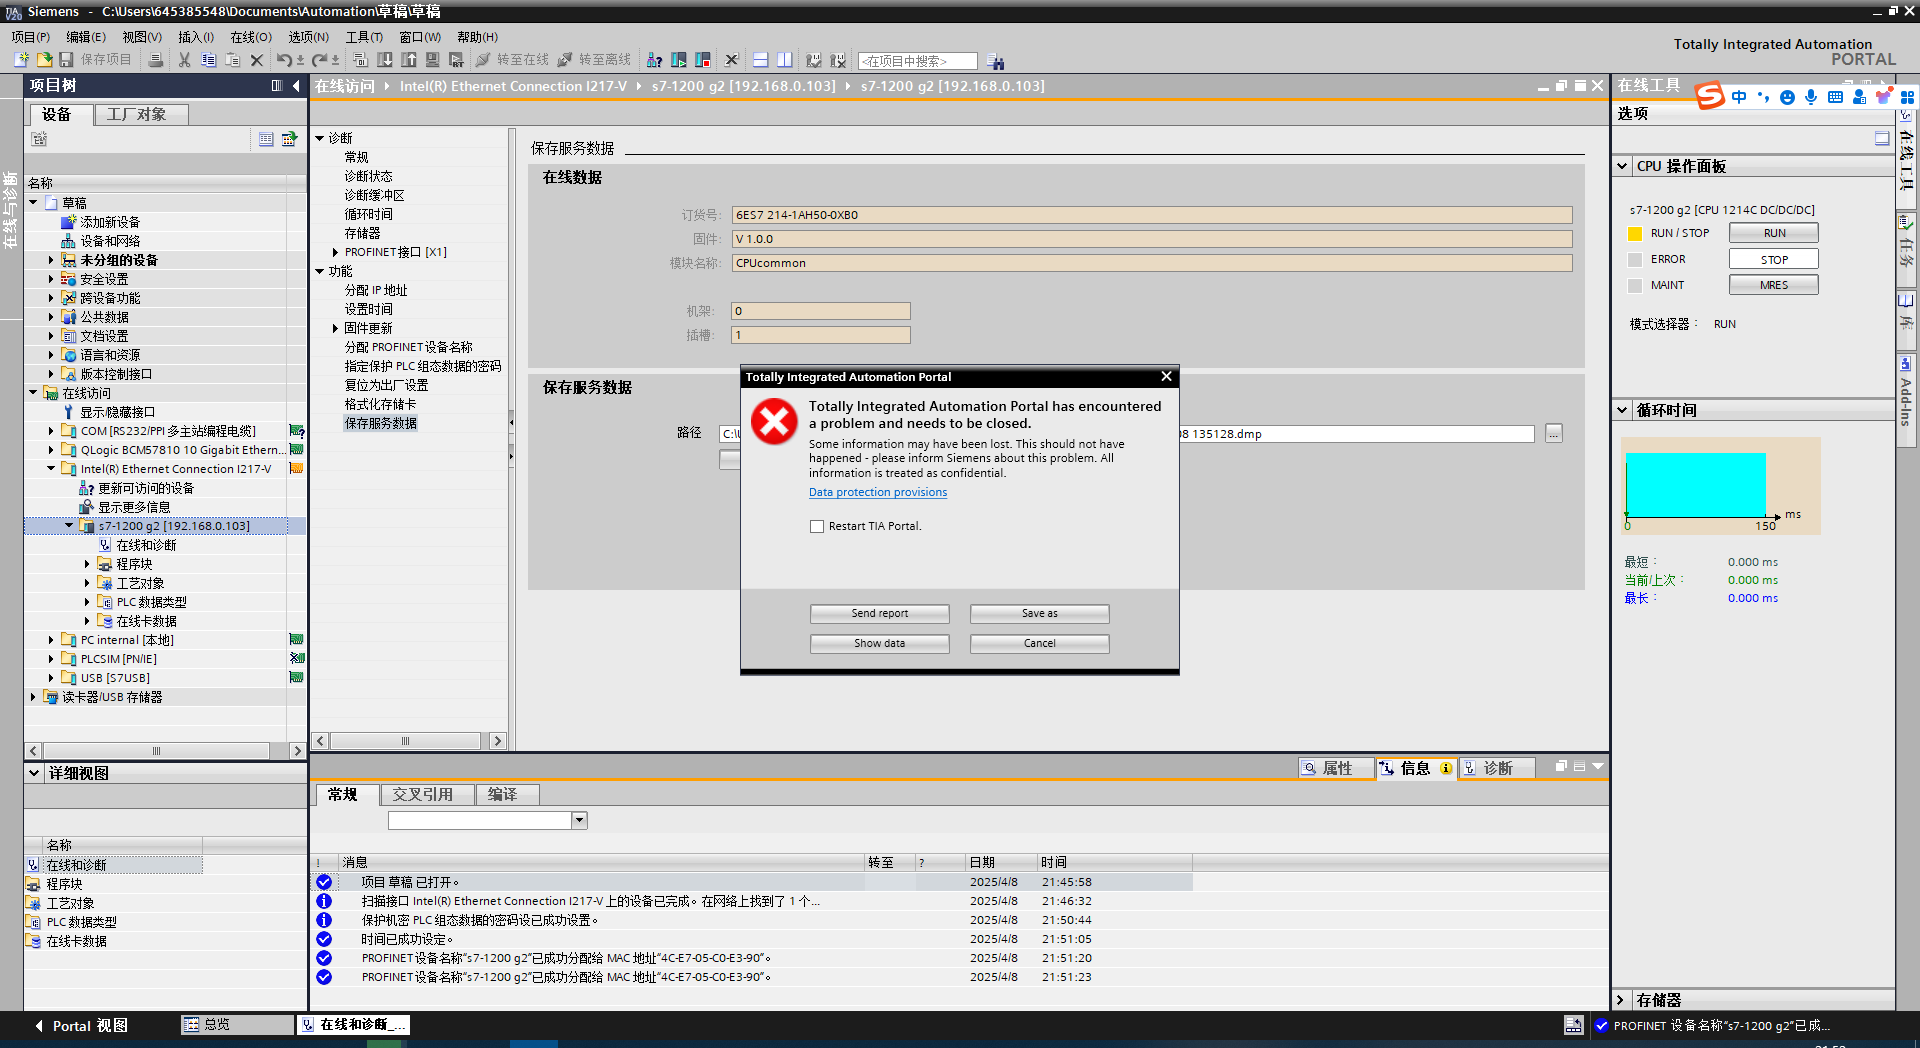Open the 项目(P) menu
Screen dimensions: 1920x1048
point(31,37)
